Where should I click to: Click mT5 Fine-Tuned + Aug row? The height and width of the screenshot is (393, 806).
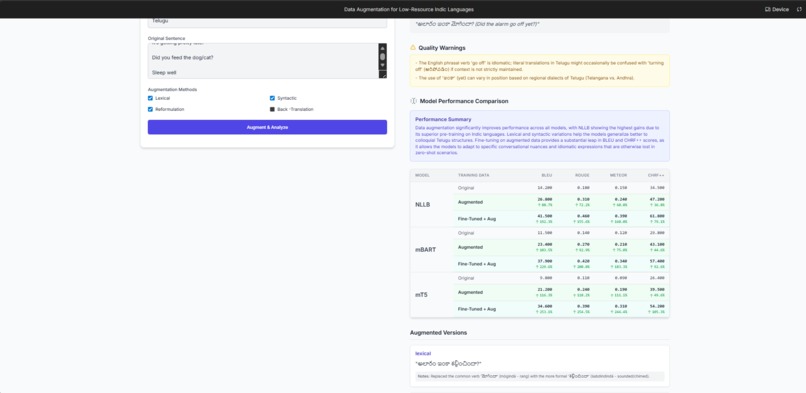[562, 309]
